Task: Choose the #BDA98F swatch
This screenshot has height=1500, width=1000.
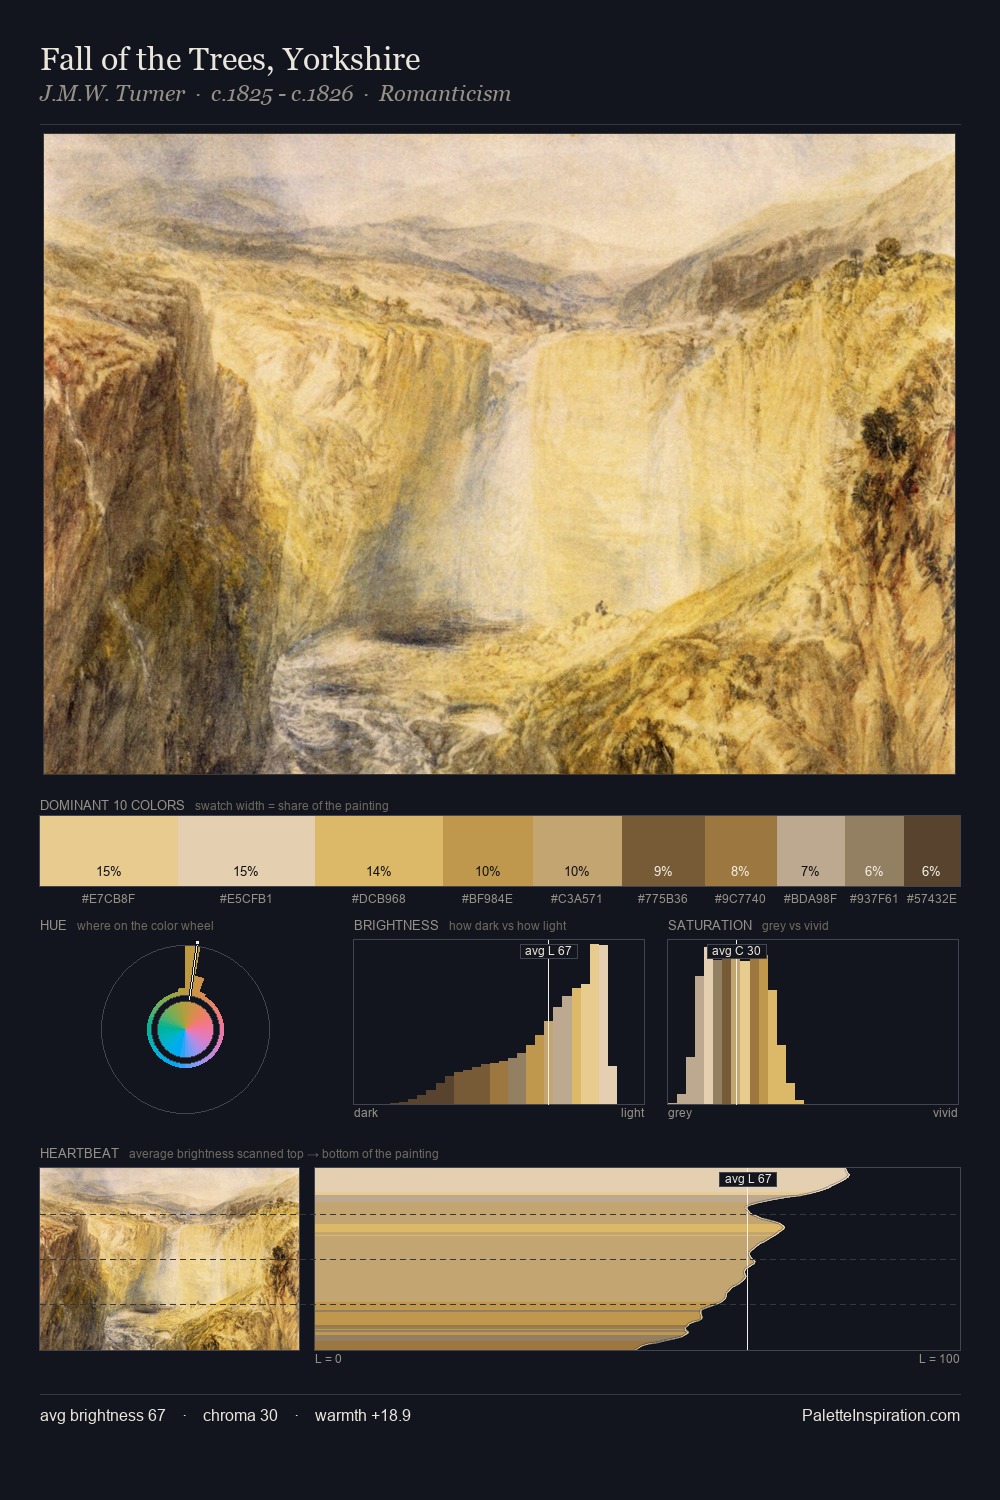Action: click(x=811, y=851)
